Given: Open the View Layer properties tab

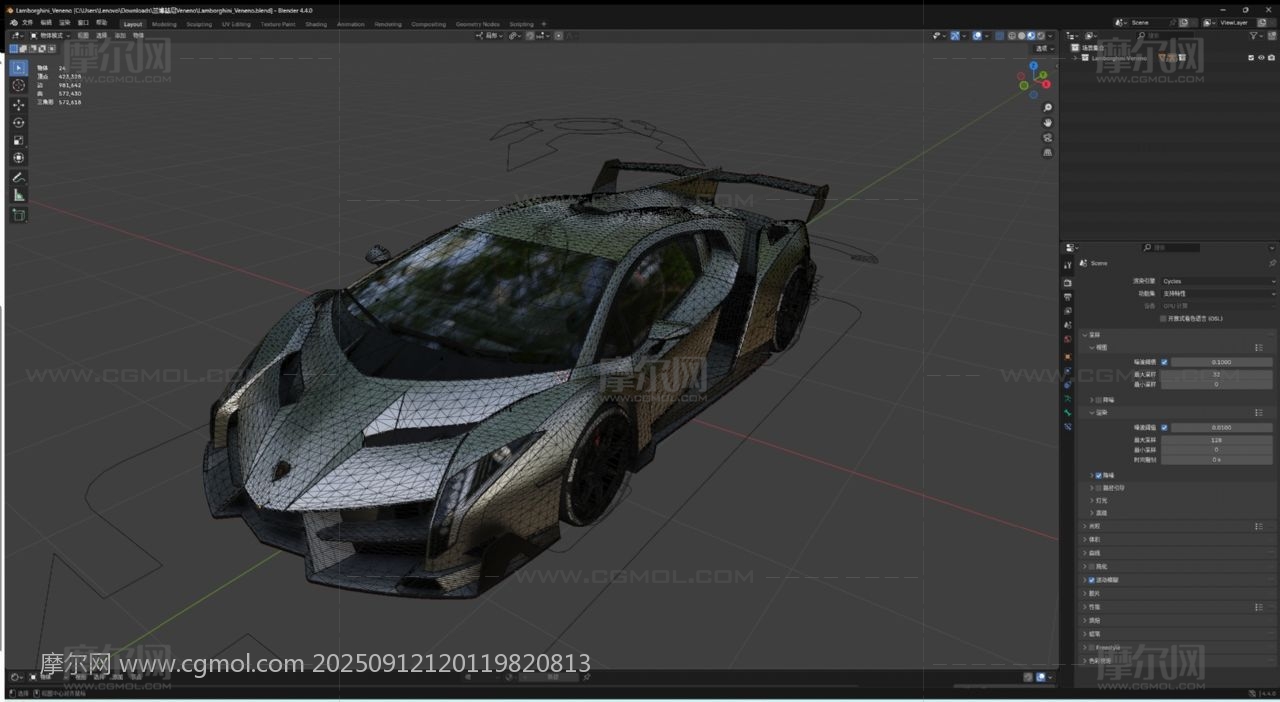Looking at the screenshot, I should (1068, 311).
